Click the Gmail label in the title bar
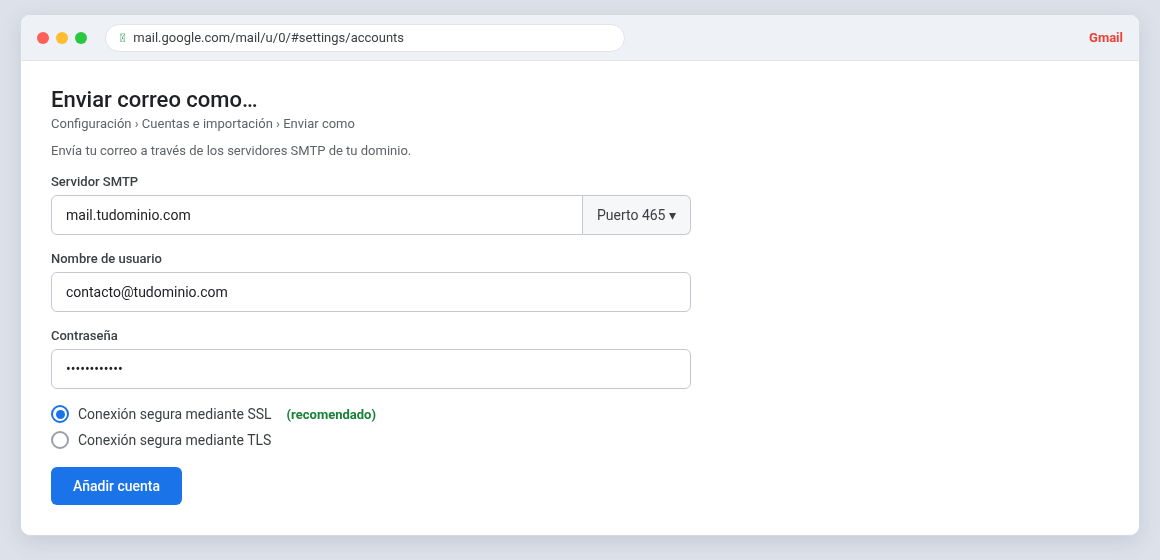Viewport: 1160px width, 560px height. [1105, 38]
